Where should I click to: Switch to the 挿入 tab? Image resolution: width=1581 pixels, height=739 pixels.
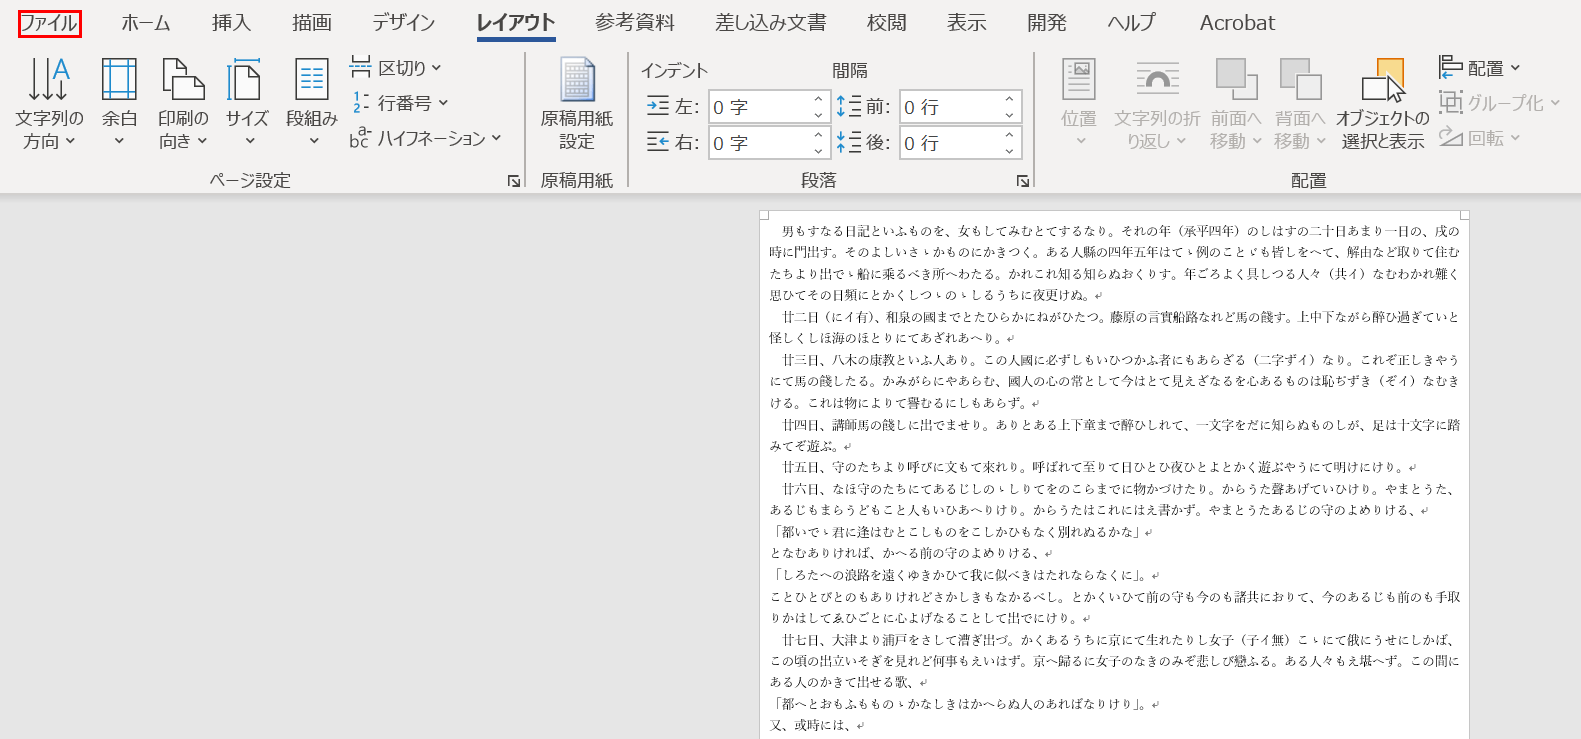click(231, 23)
